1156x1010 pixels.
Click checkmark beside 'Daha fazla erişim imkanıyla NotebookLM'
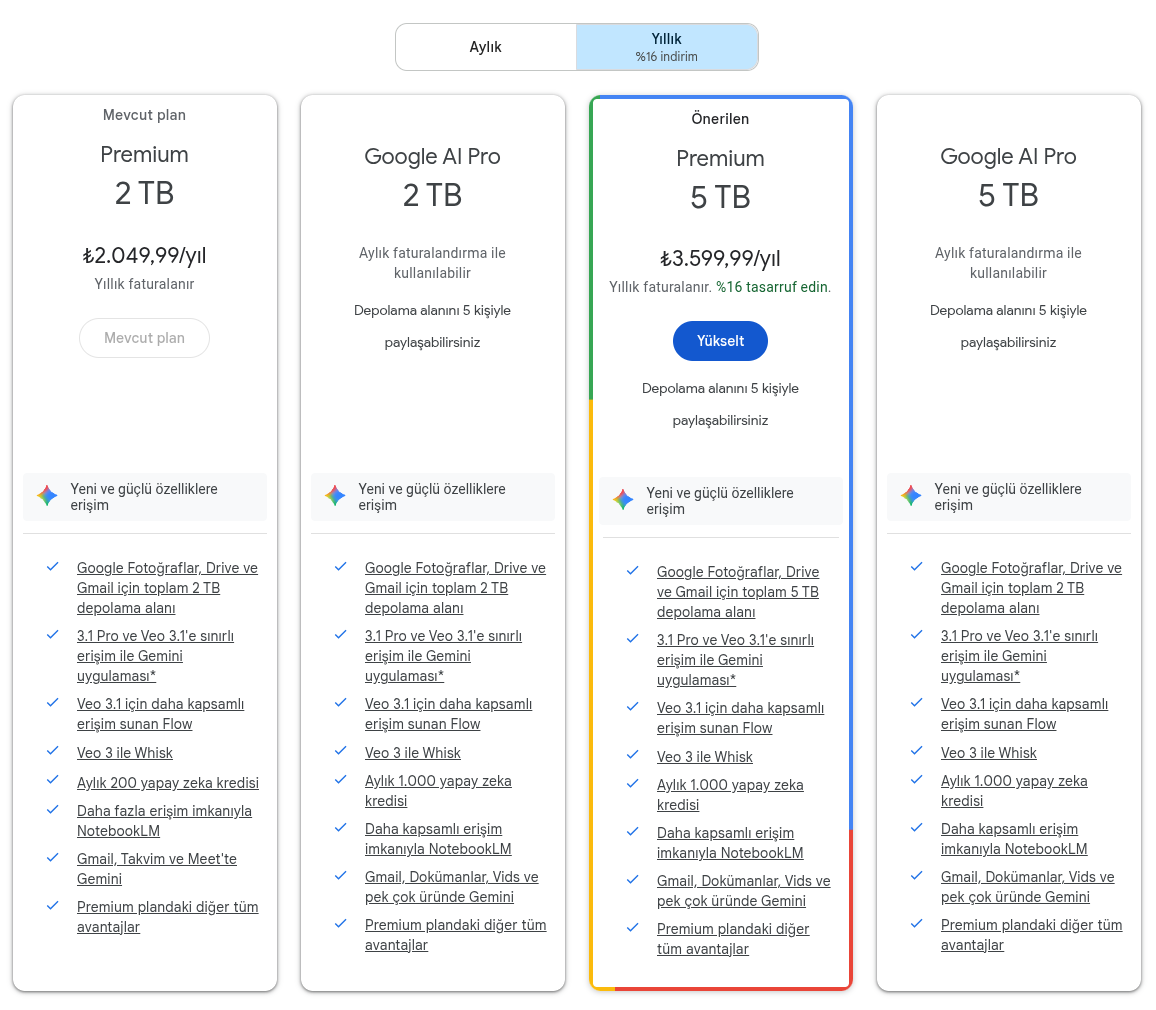[x=52, y=809]
